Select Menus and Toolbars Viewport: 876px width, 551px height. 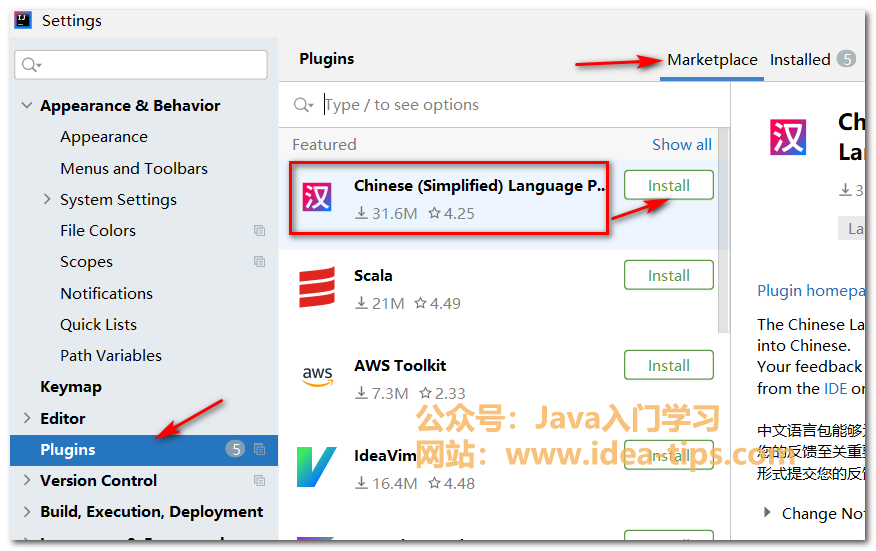(x=134, y=168)
